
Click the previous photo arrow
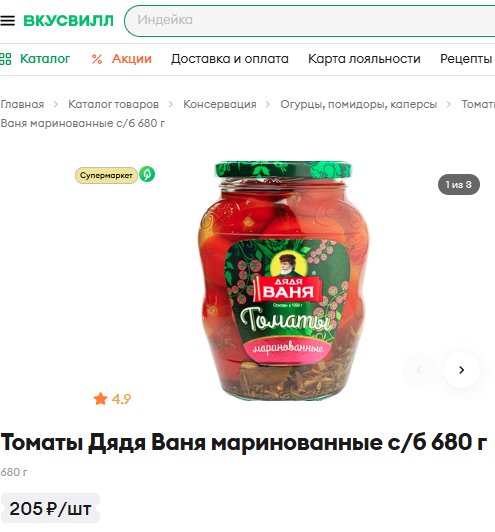coord(419,370)
